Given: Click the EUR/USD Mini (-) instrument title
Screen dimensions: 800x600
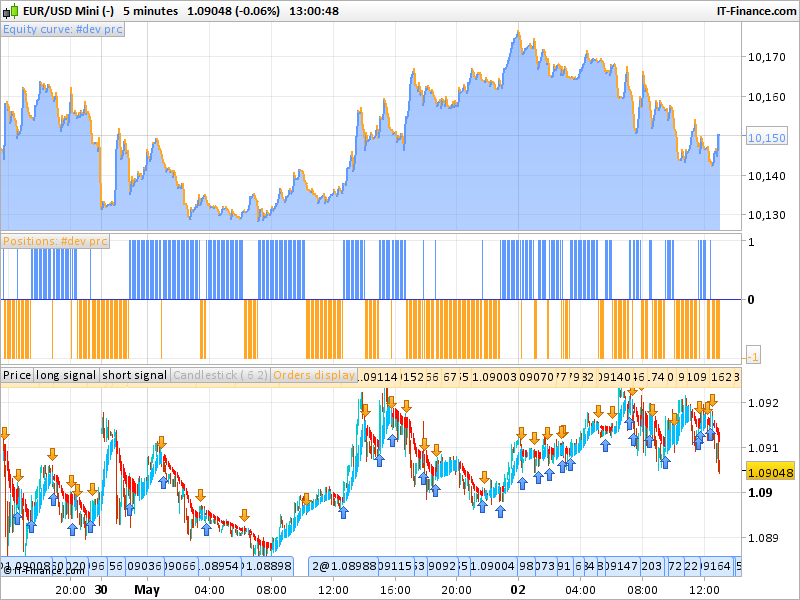Looking at the screenshot, I should point(68,11).
